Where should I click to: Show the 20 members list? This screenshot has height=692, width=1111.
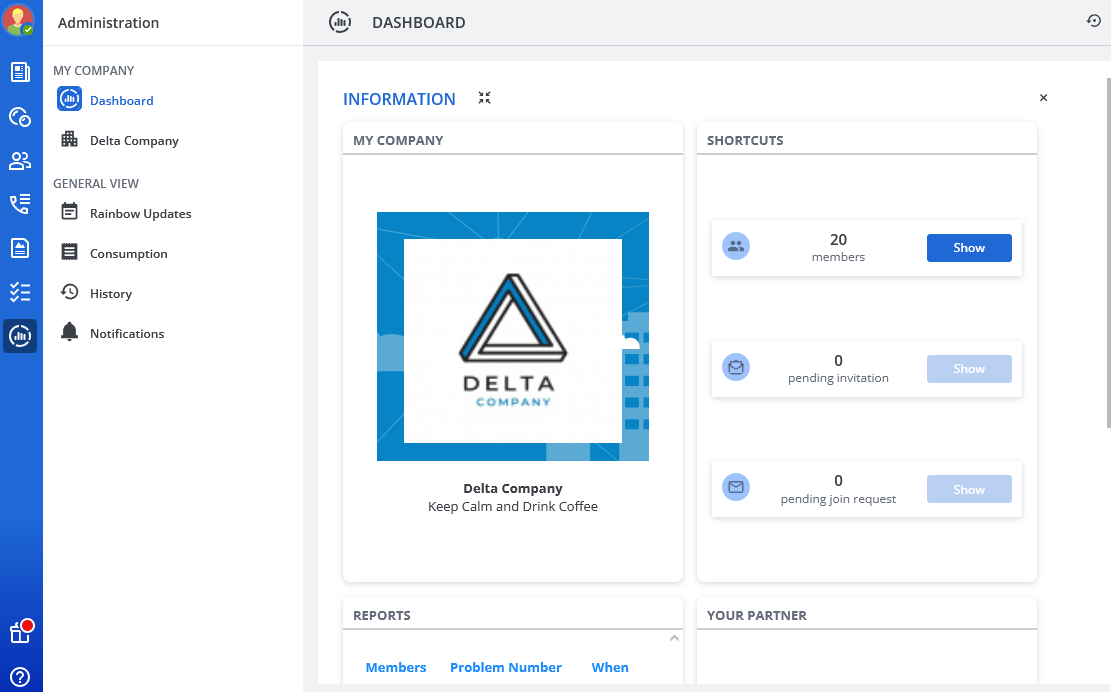tap(968, 248)
